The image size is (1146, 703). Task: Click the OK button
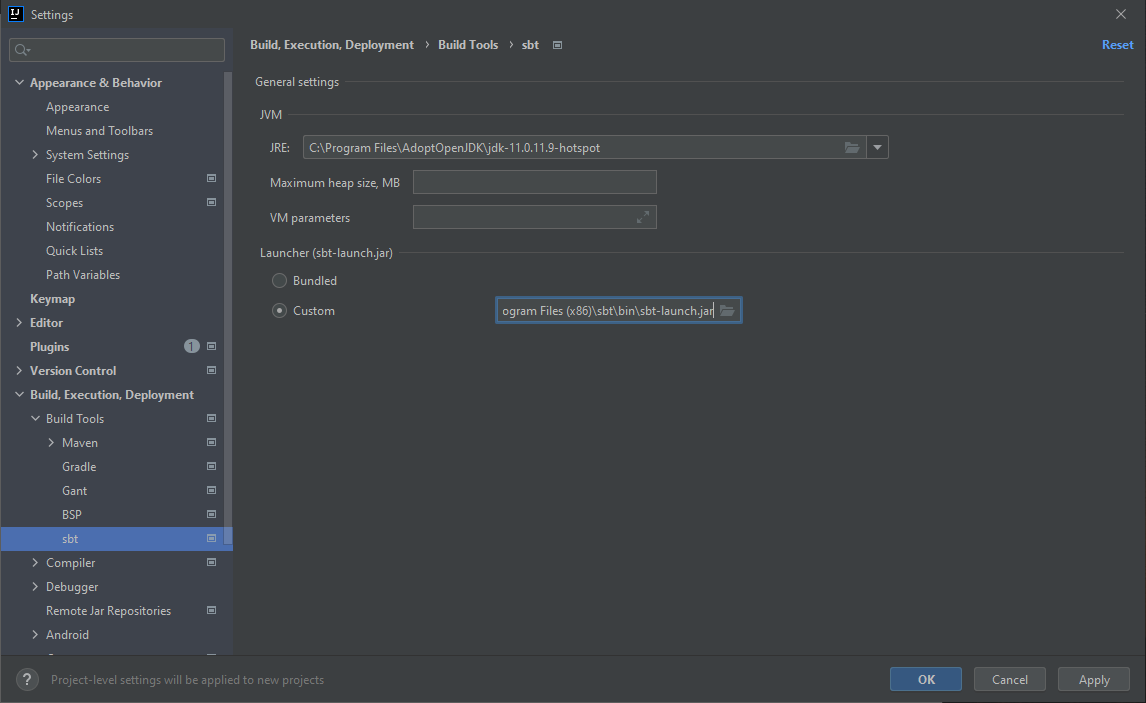click(x=926, y=680)
